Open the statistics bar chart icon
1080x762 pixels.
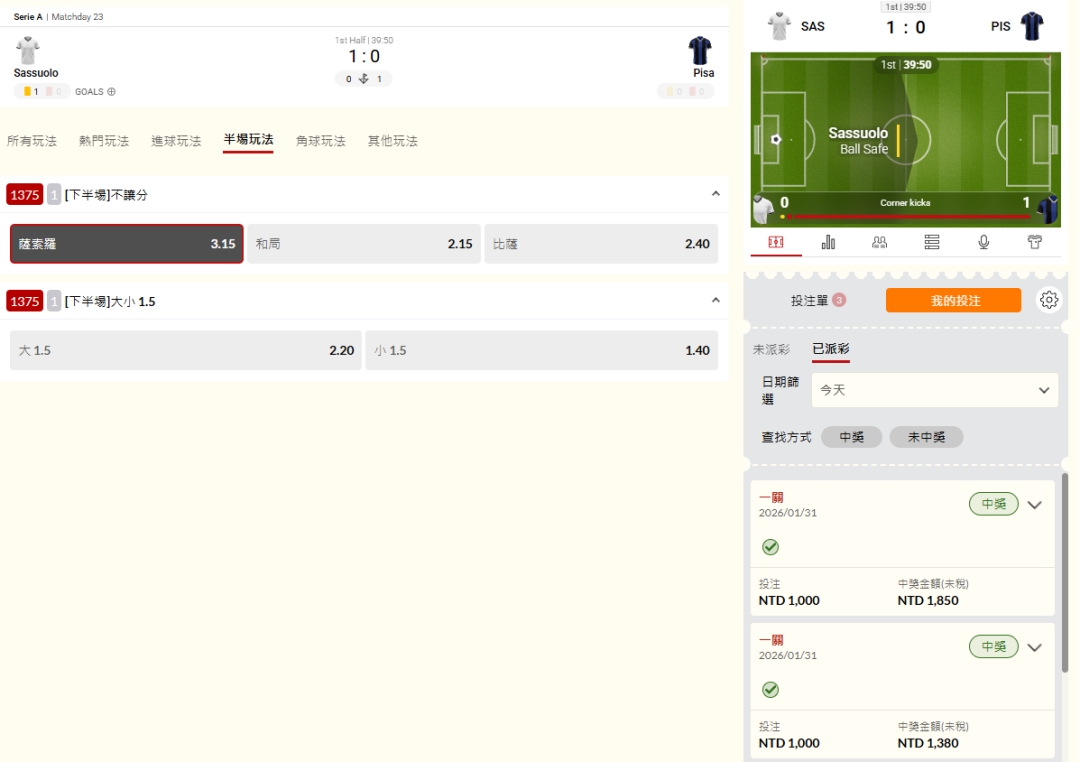point(828,242)
